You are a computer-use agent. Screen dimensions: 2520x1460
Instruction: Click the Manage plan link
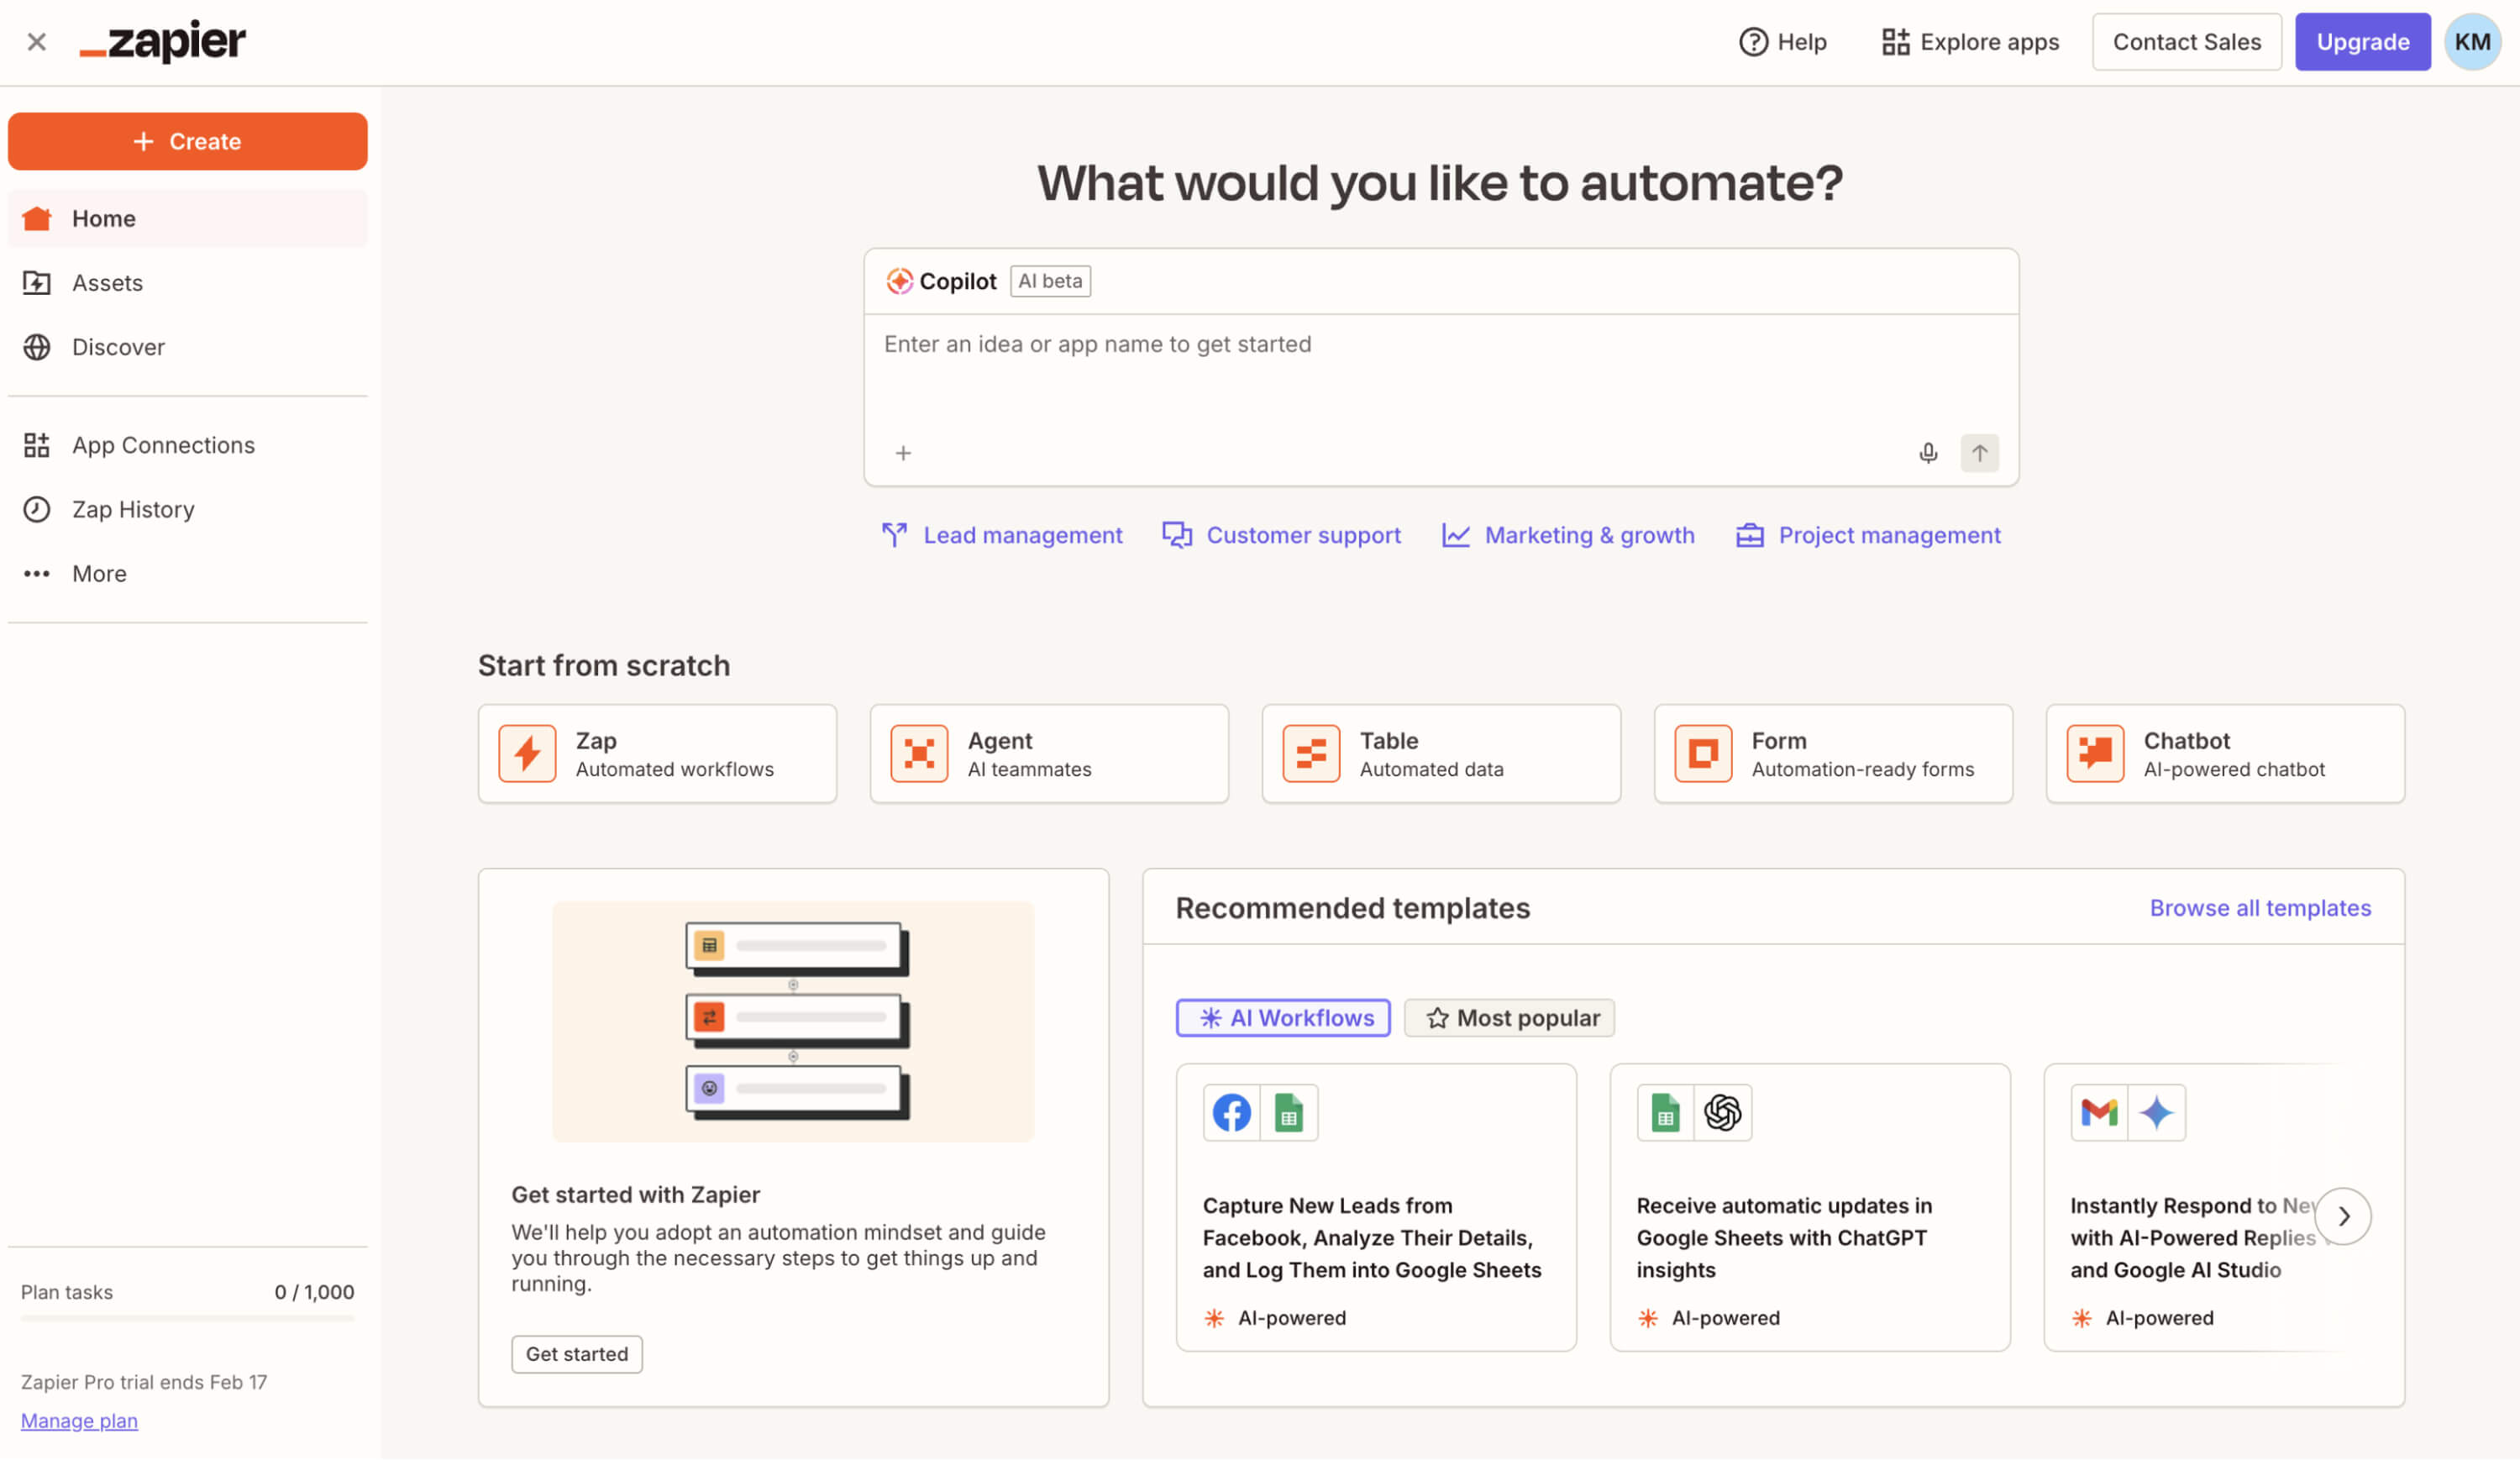79,1421
